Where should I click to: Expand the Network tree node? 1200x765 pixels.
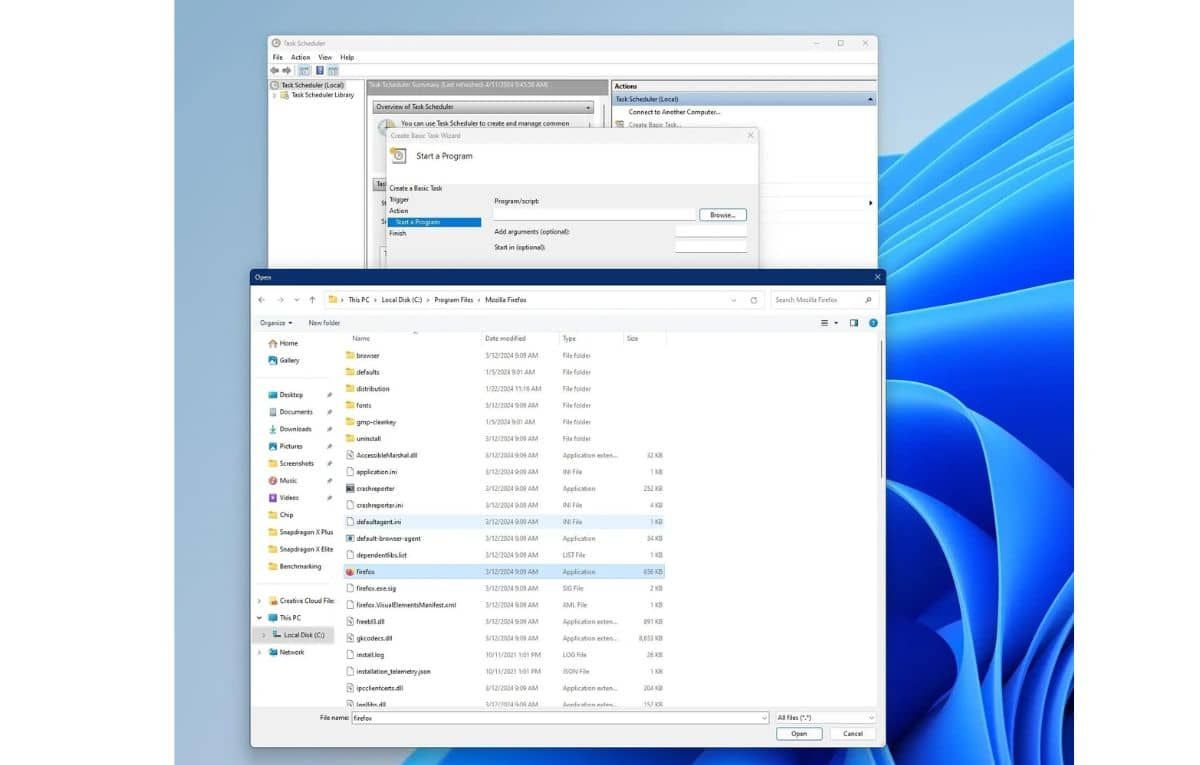point(261,652)
